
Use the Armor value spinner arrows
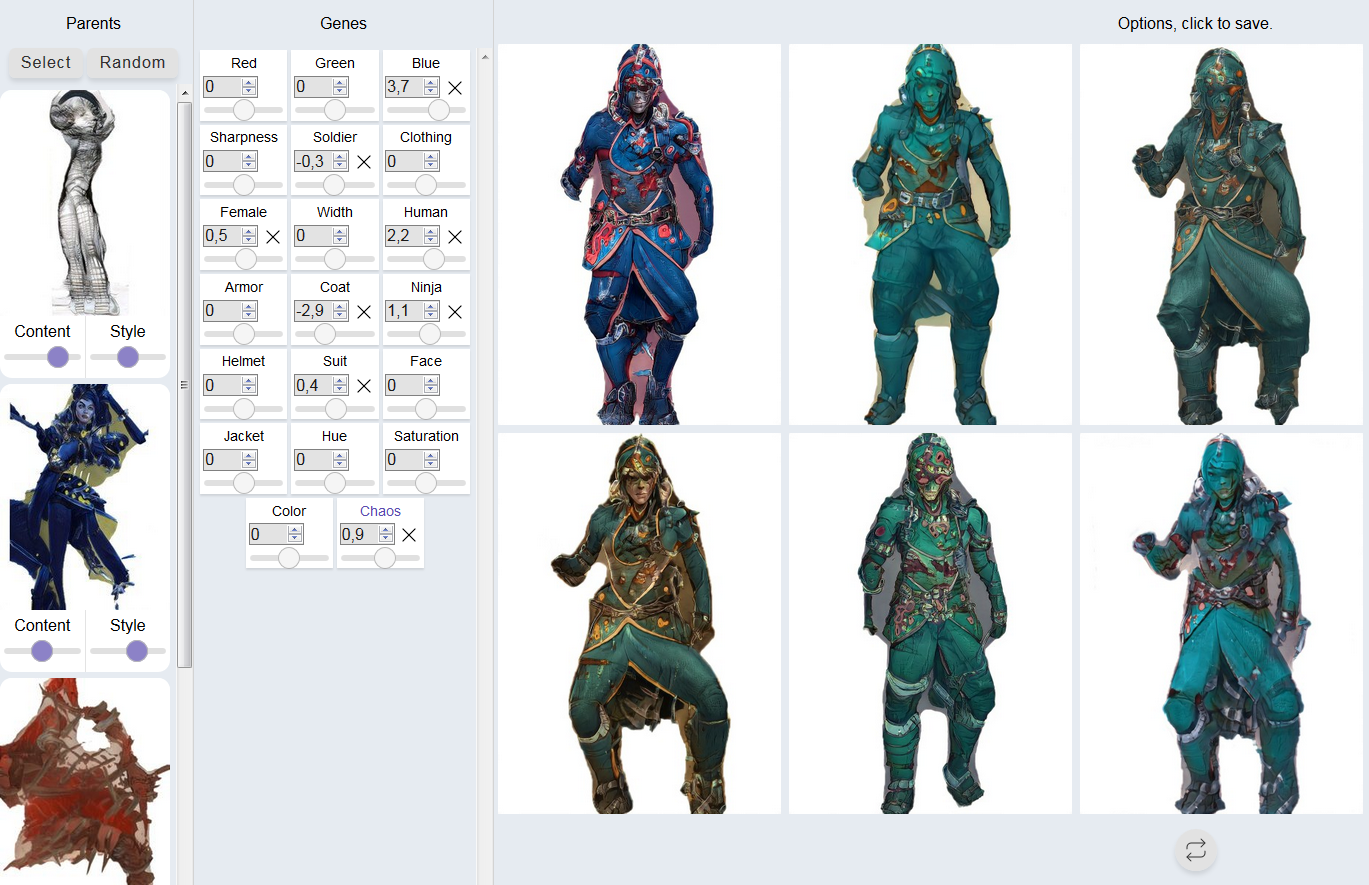coord(249,312)
